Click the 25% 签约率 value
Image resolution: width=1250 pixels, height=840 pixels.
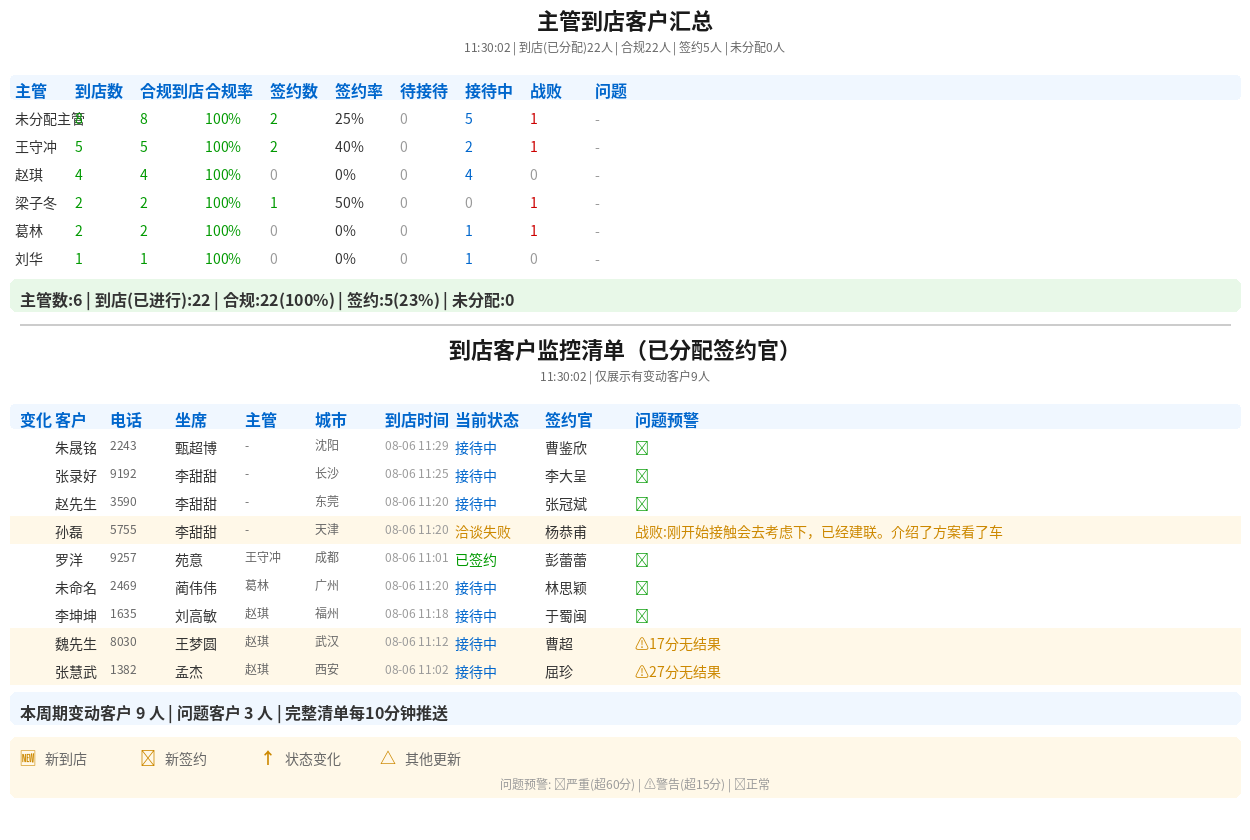(x=349, y=119)
